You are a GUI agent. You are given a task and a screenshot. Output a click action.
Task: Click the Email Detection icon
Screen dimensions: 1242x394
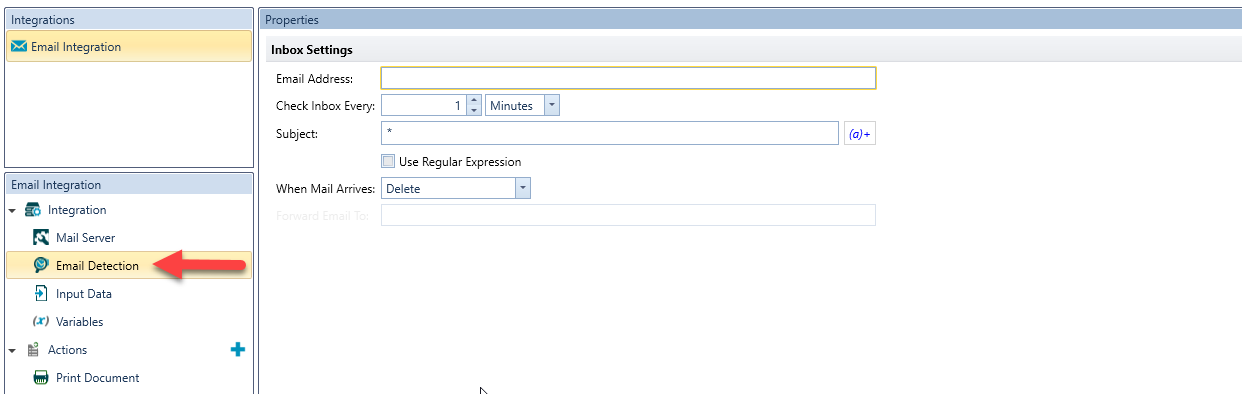coord(41,266)
